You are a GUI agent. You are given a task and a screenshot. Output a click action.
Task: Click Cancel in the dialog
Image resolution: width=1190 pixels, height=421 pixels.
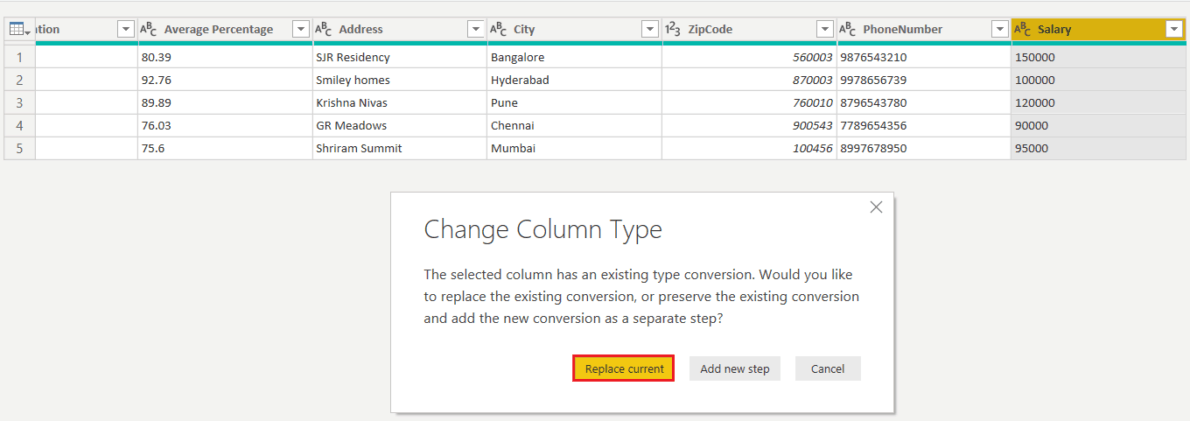pos(827,369)
